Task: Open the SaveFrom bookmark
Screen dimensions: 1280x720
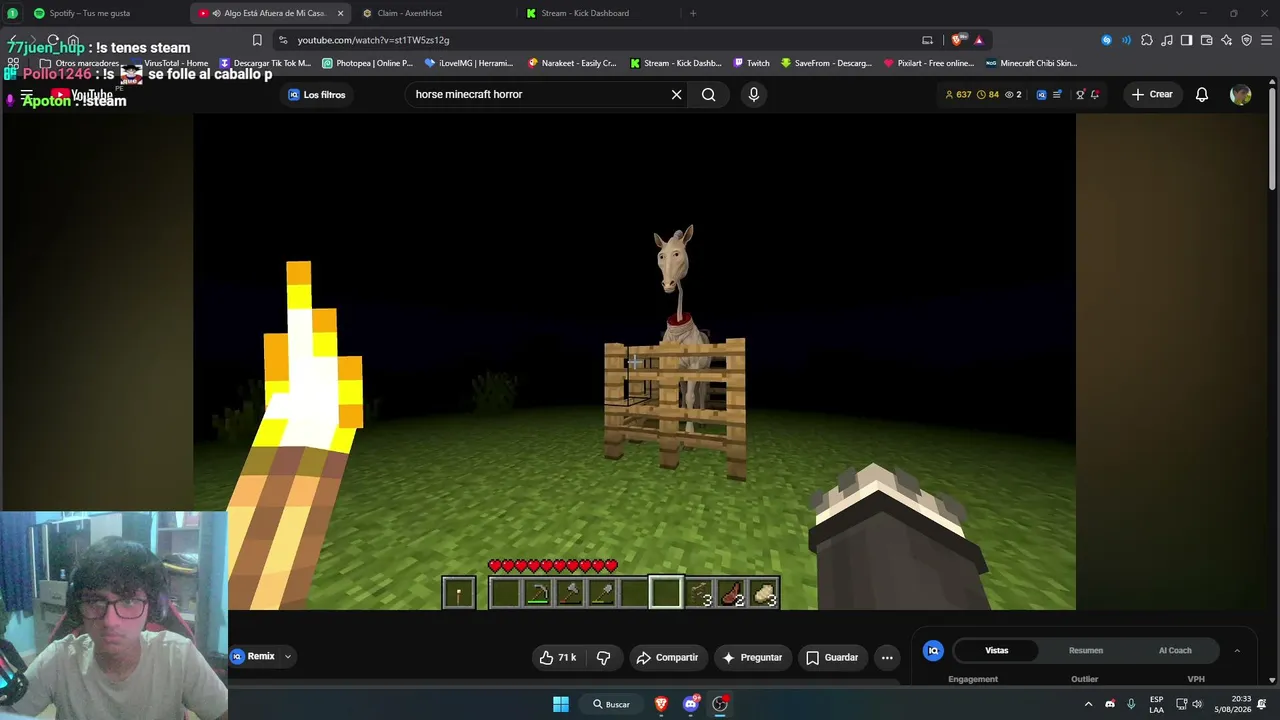Action: point(827,63)
